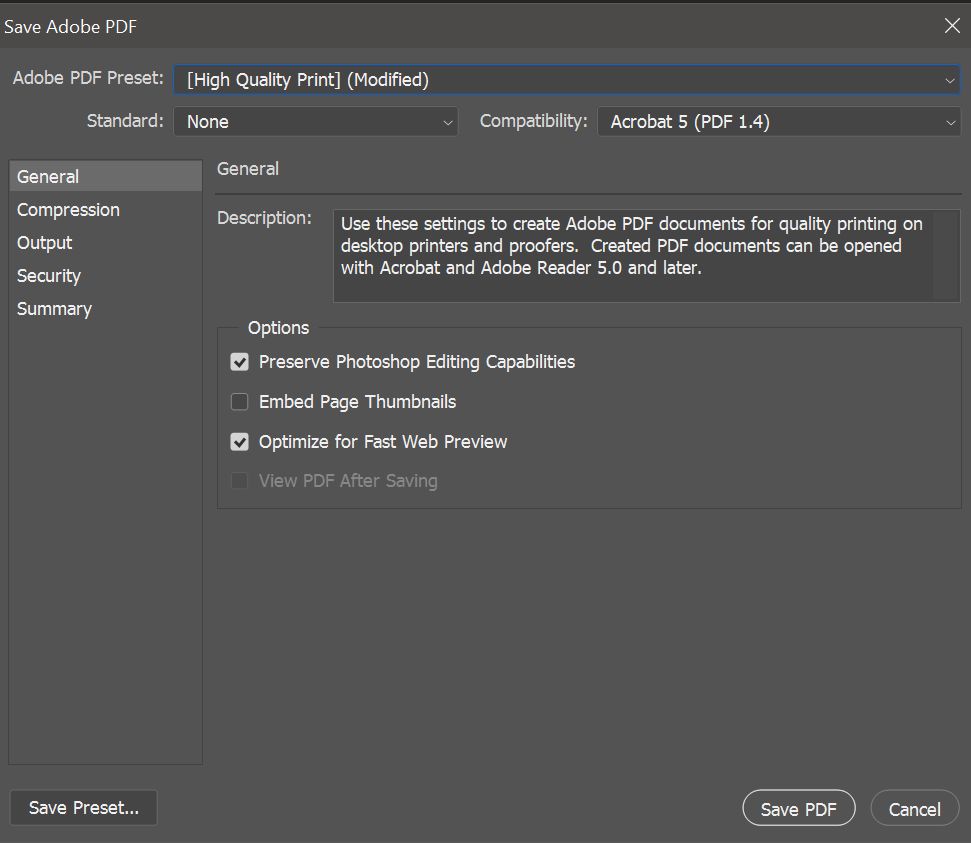Click the chevron arrow on the Preset field
Screen dimensions: 971x843
pos(949,81)
